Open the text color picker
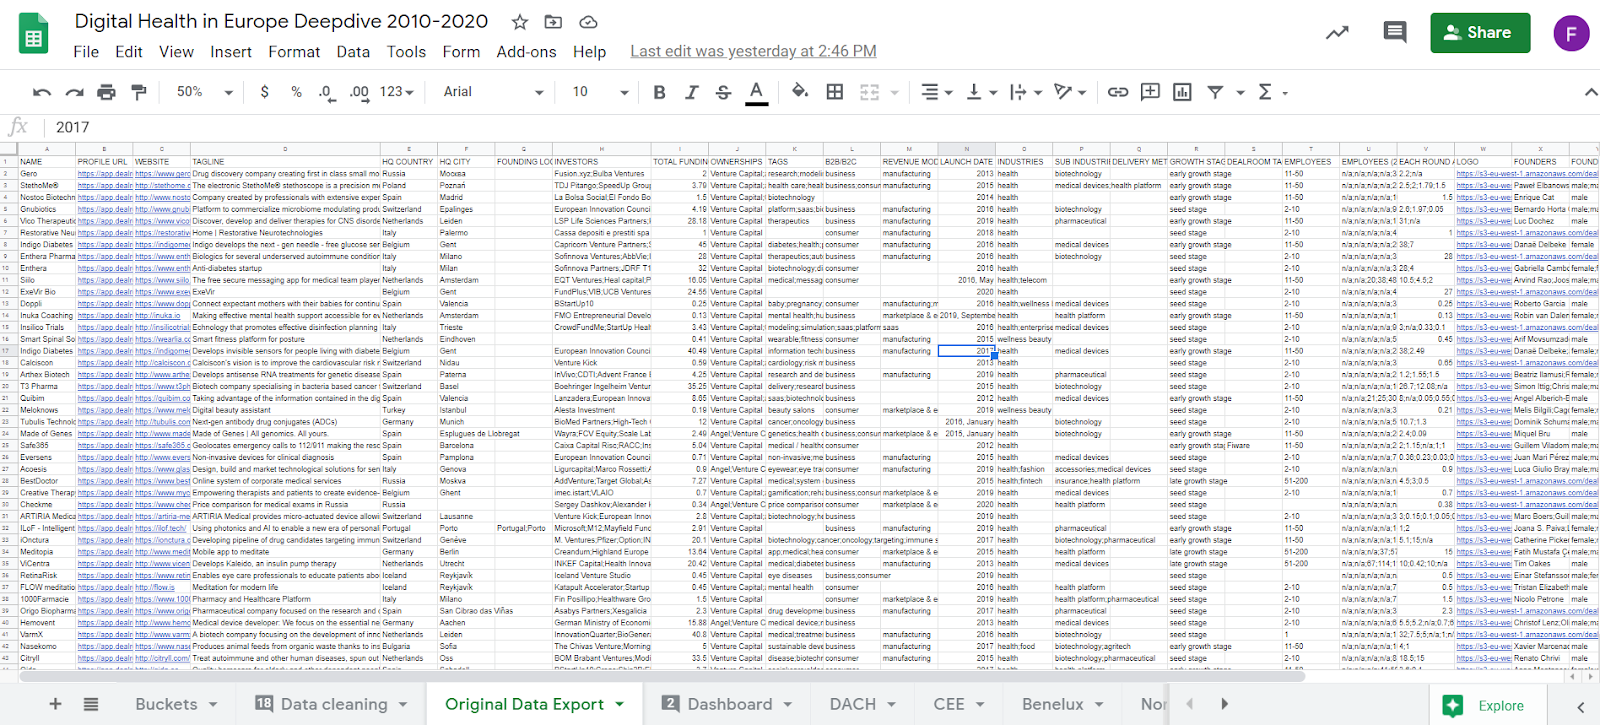Screen dimensions: 1600x725 (x=757, y=92)
